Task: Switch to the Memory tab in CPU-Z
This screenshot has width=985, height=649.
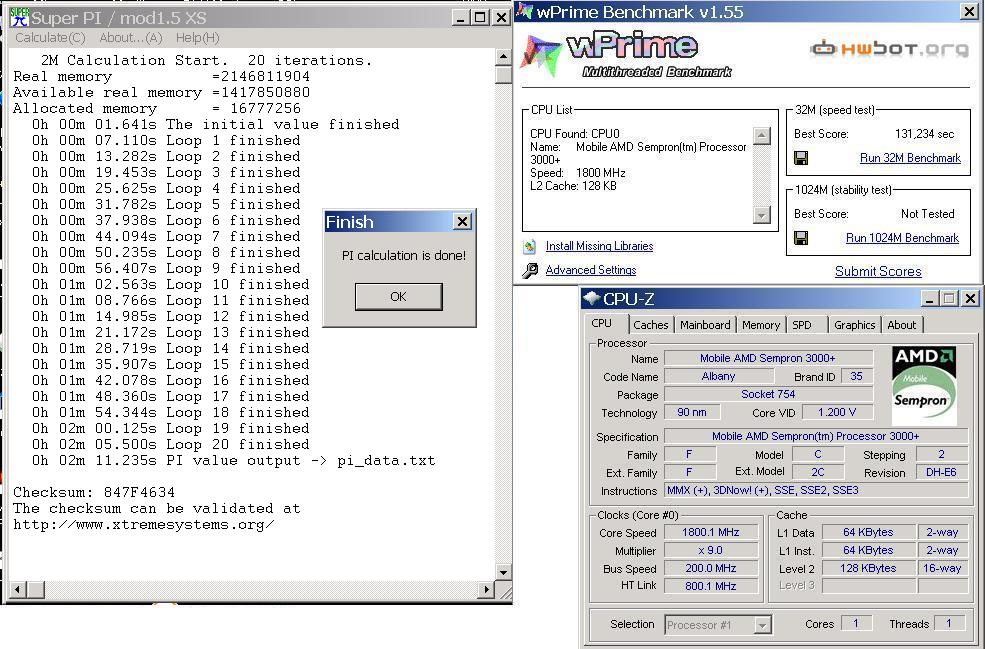Action: 761,325
